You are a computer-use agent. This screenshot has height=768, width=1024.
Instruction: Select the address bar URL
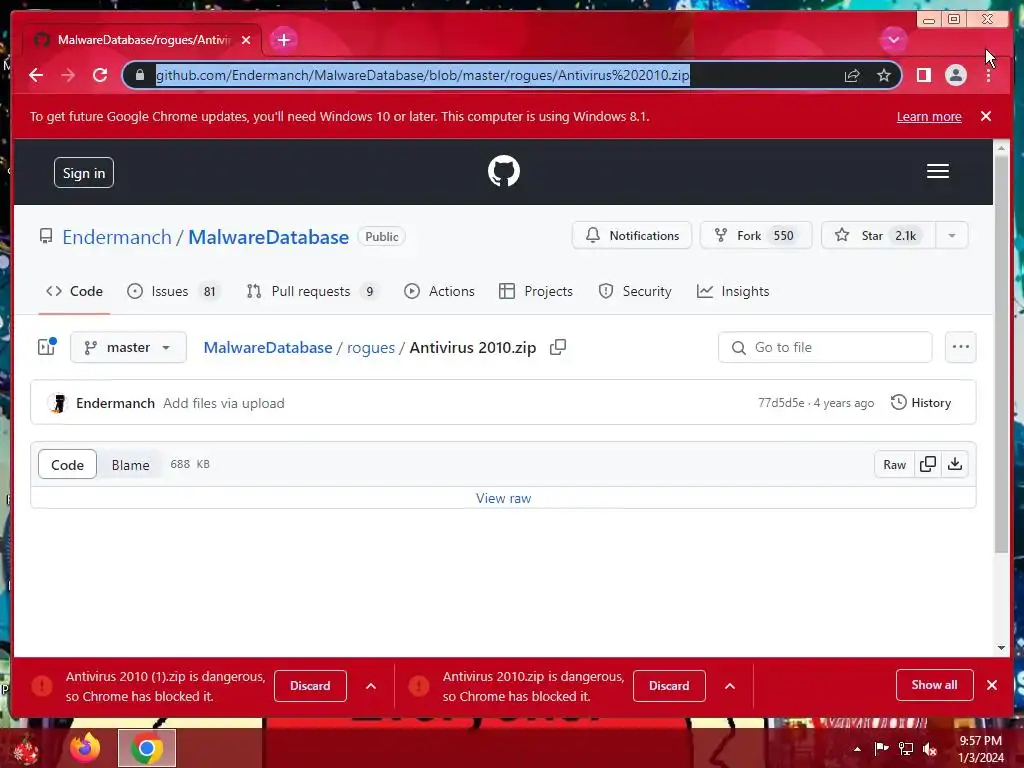click(x=423, y=75)
